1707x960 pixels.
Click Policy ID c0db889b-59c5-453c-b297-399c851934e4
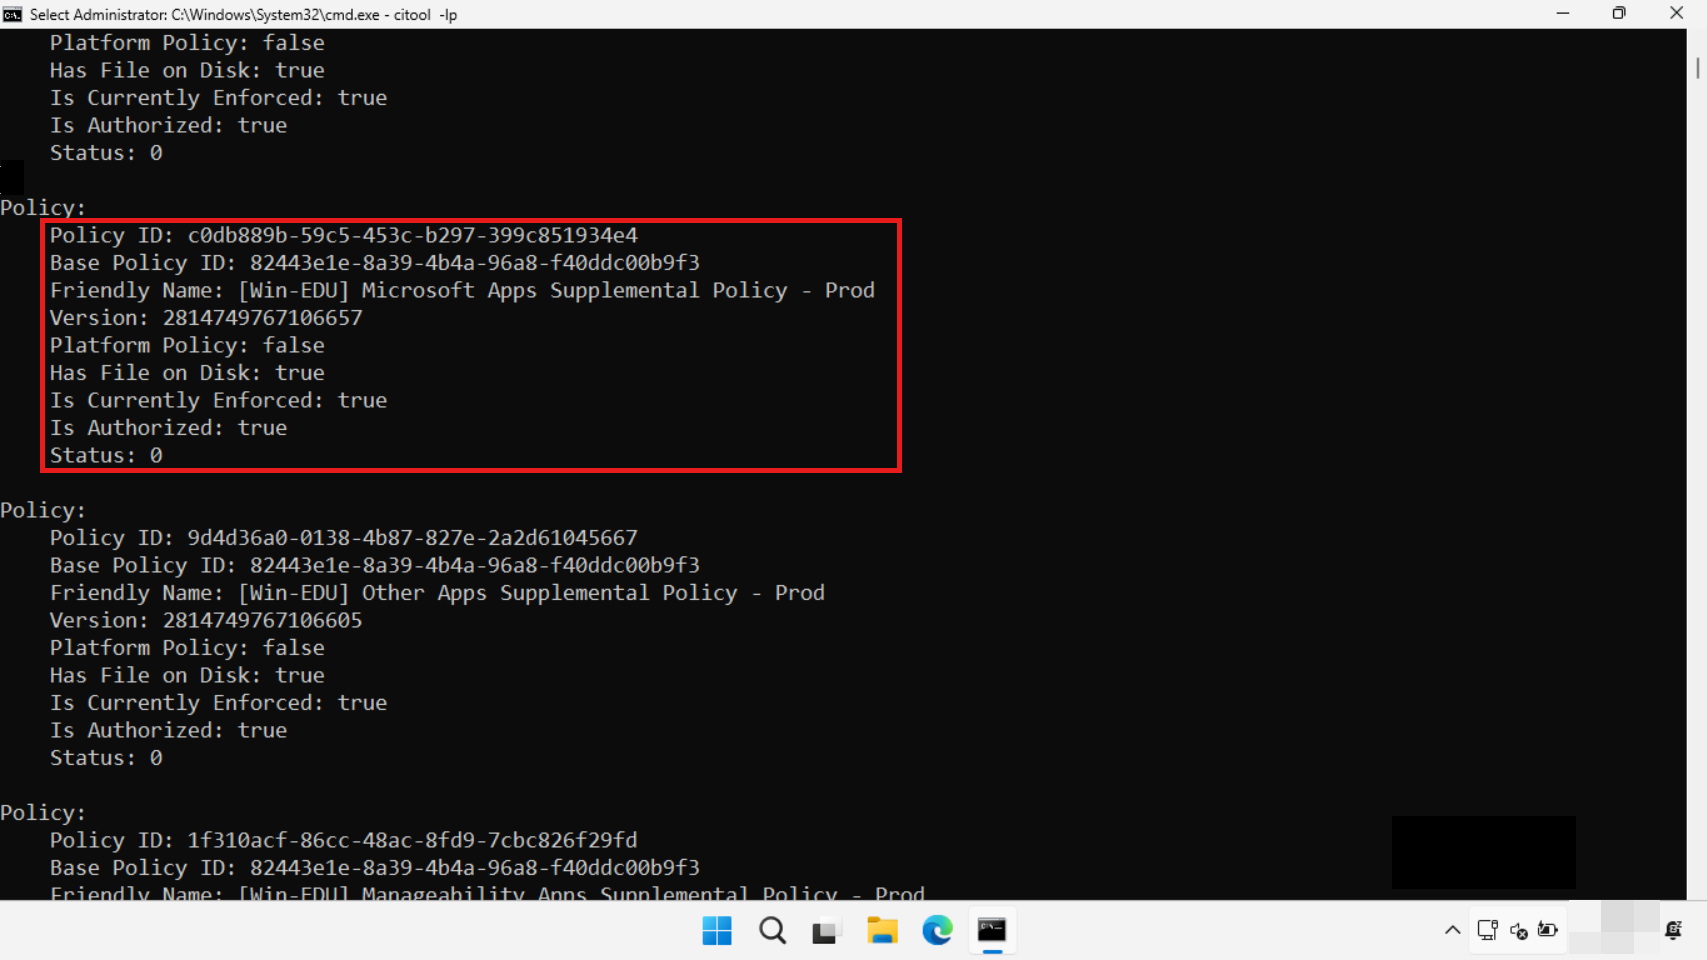coord(344,235)
